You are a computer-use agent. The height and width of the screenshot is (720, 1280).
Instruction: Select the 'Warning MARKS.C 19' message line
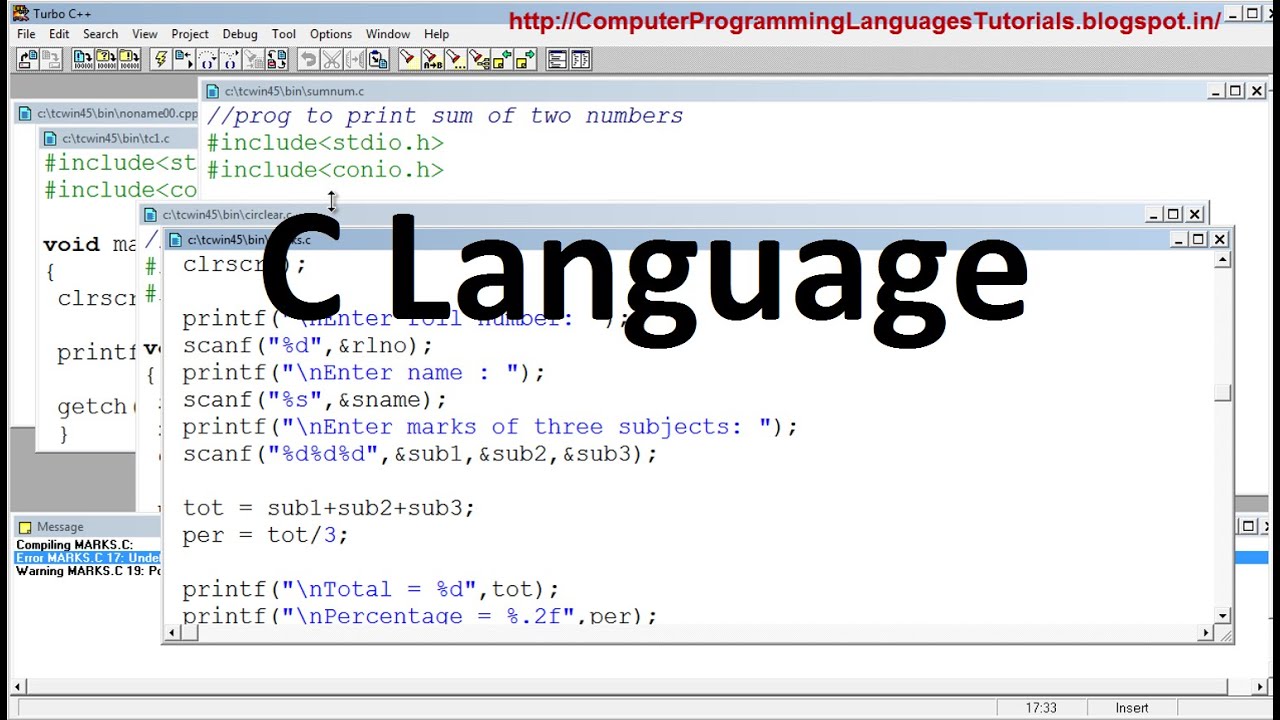[x=88, y=571]
